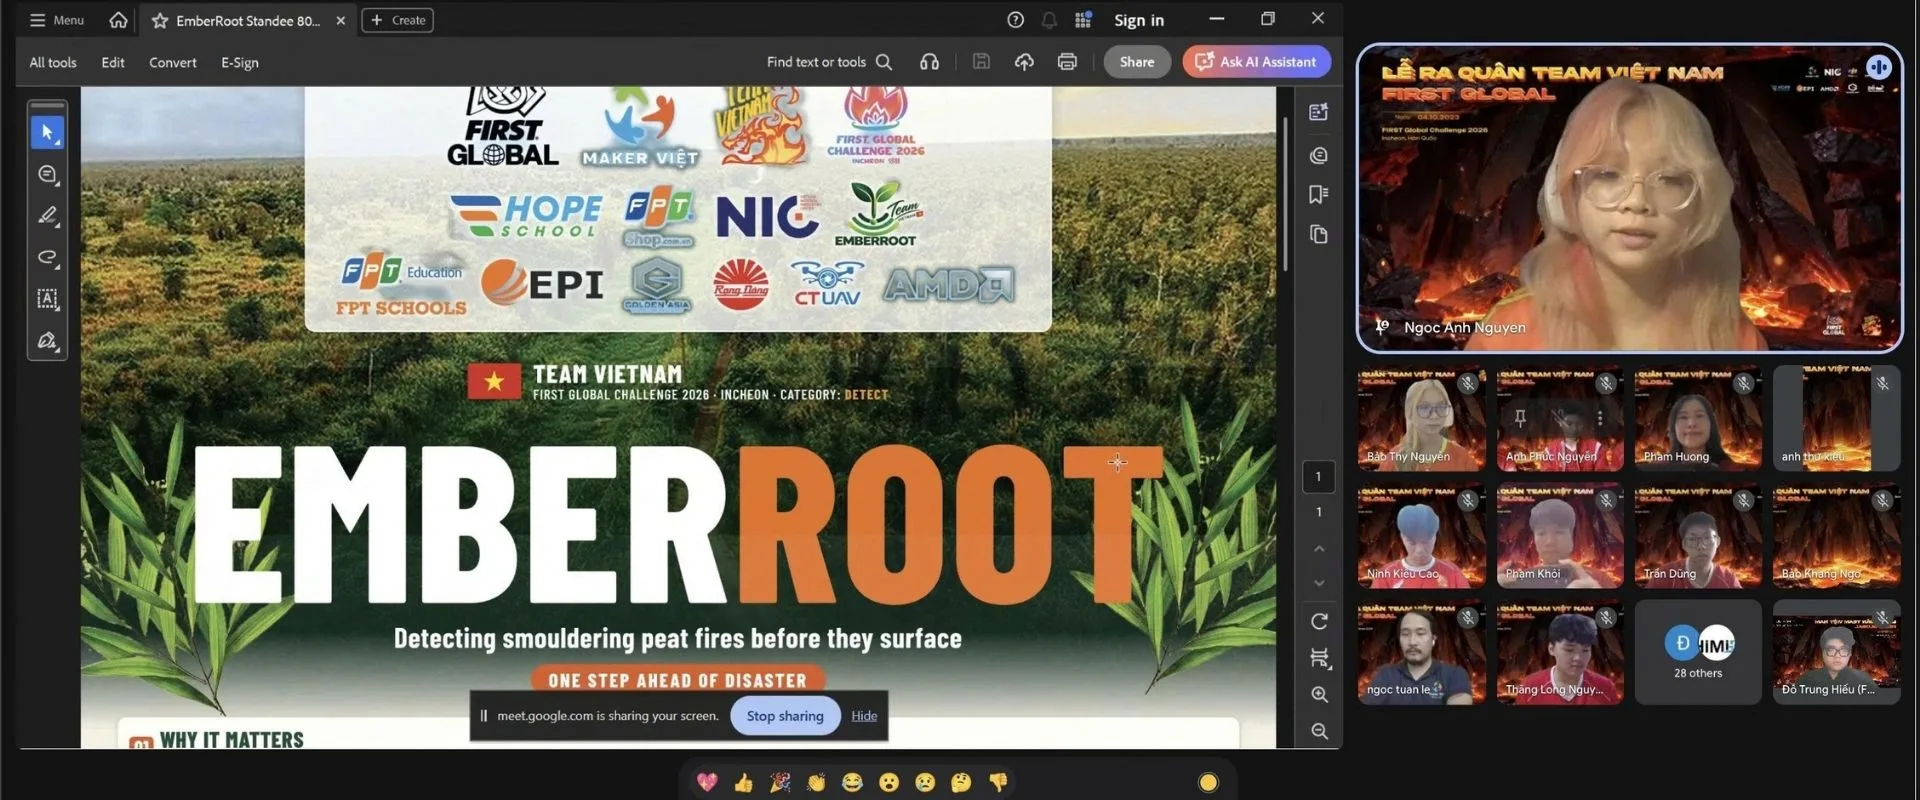Click the Create new tab button
This screenshot has width=1920, height=800.
point(397,20)
